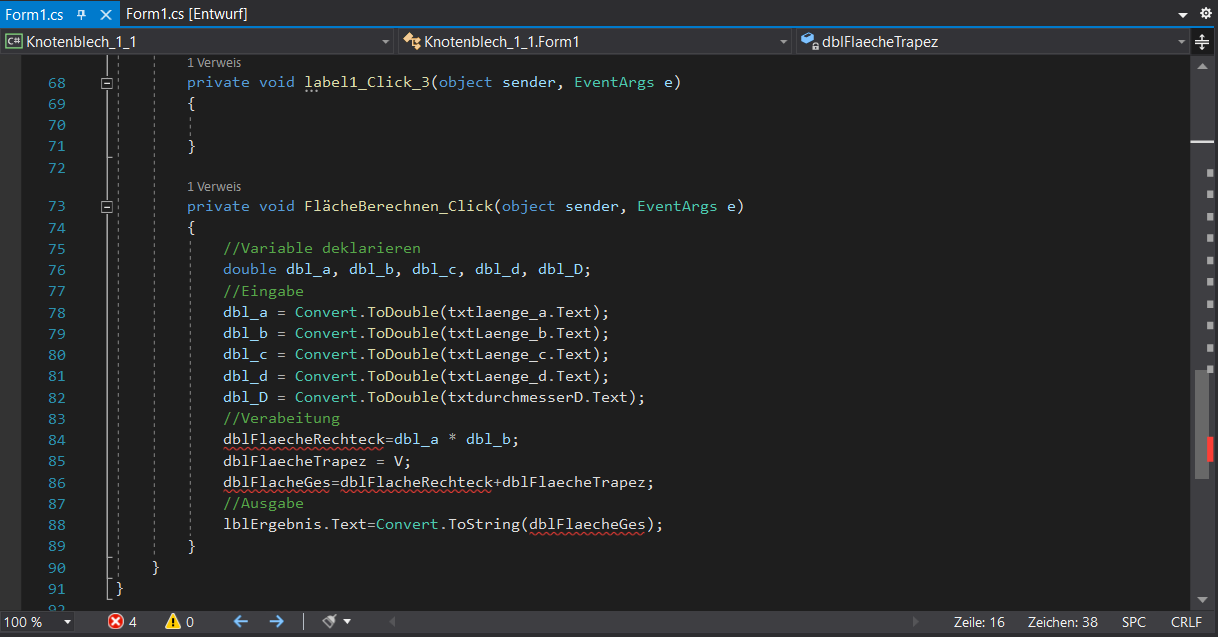Viewport: 1218px width, 637px height.
Task: Click the SPC indentation indicator
Action: click(1134, 622)
